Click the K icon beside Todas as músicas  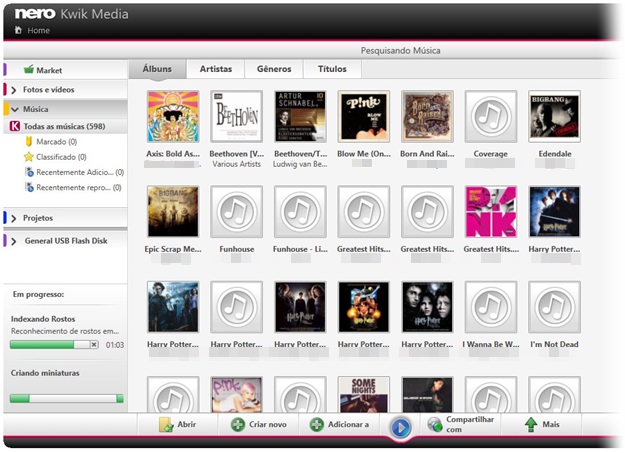(x=15, y=126)
